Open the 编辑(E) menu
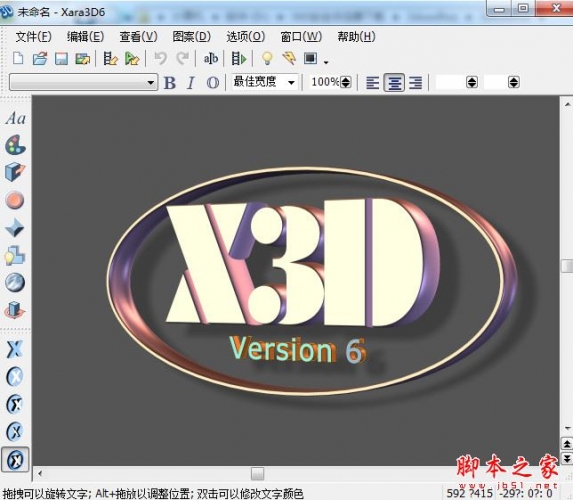The width and height of the screenshot is (573, 500). [x=86, y=37]
